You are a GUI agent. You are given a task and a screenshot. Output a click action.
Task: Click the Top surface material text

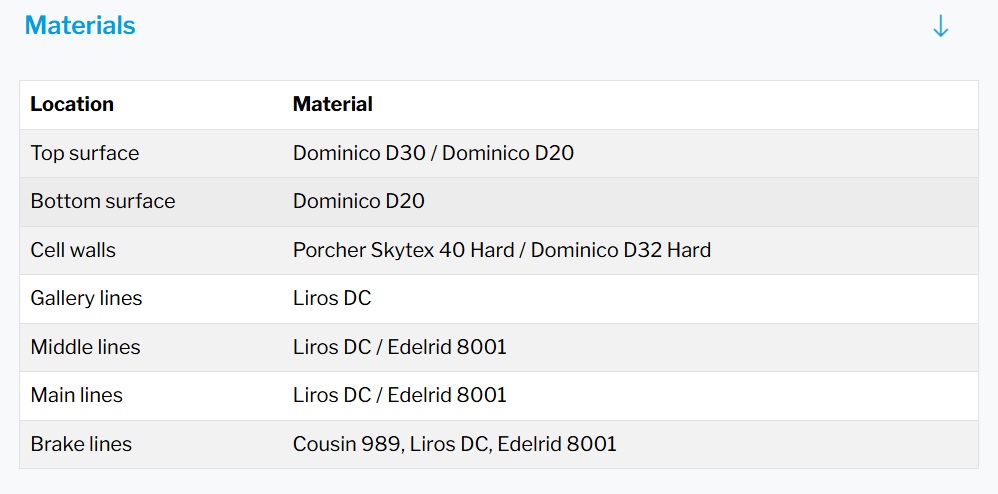(433, 153)
